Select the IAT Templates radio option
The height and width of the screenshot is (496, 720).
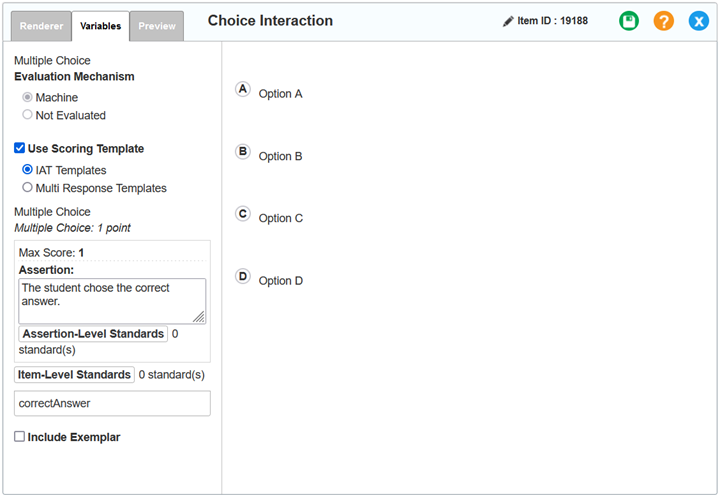coord(28,169)
